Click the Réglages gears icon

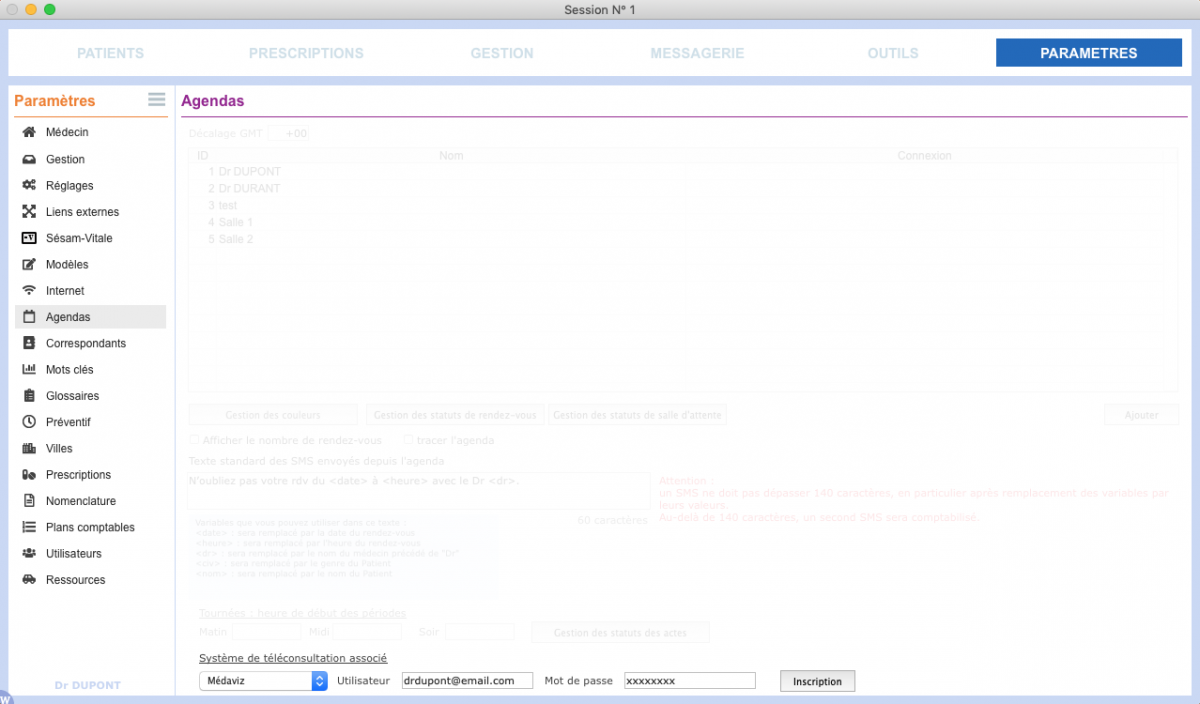point(29,185)
